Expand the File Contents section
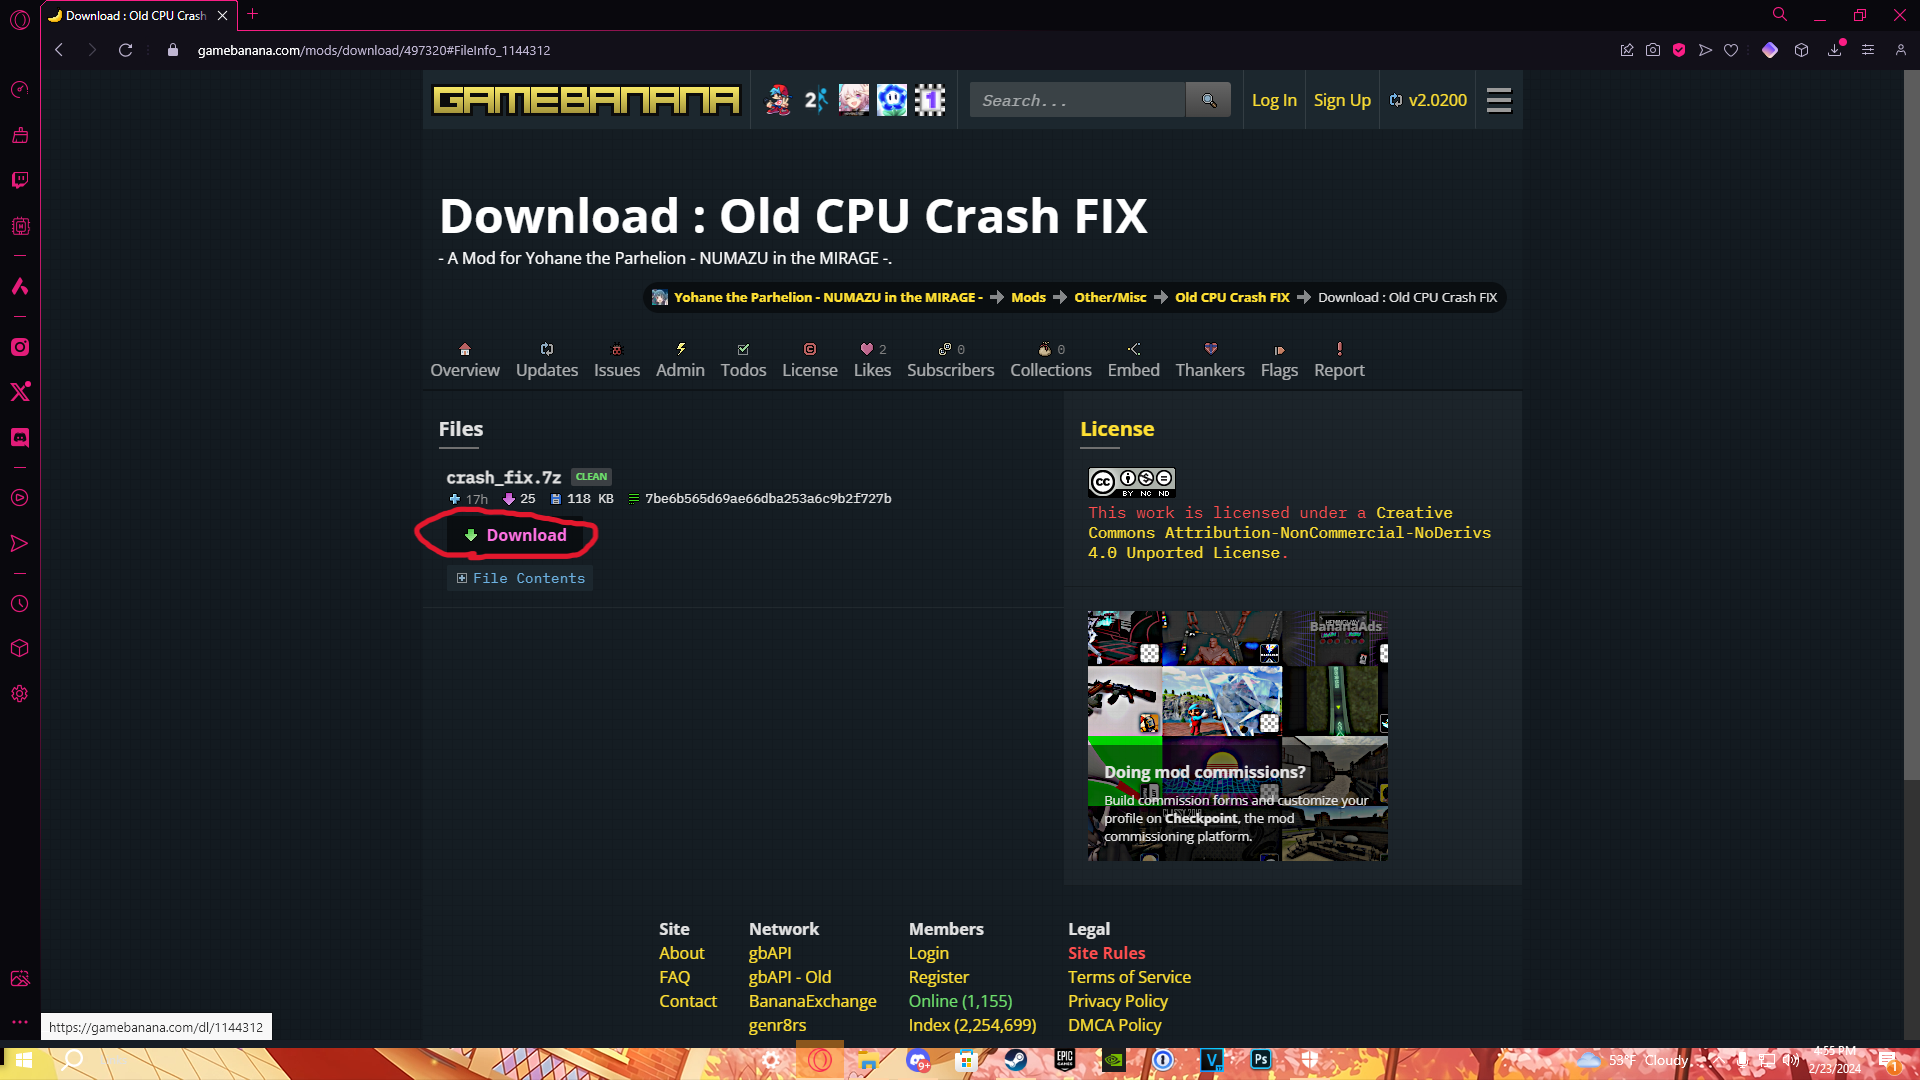 point(520,578)
